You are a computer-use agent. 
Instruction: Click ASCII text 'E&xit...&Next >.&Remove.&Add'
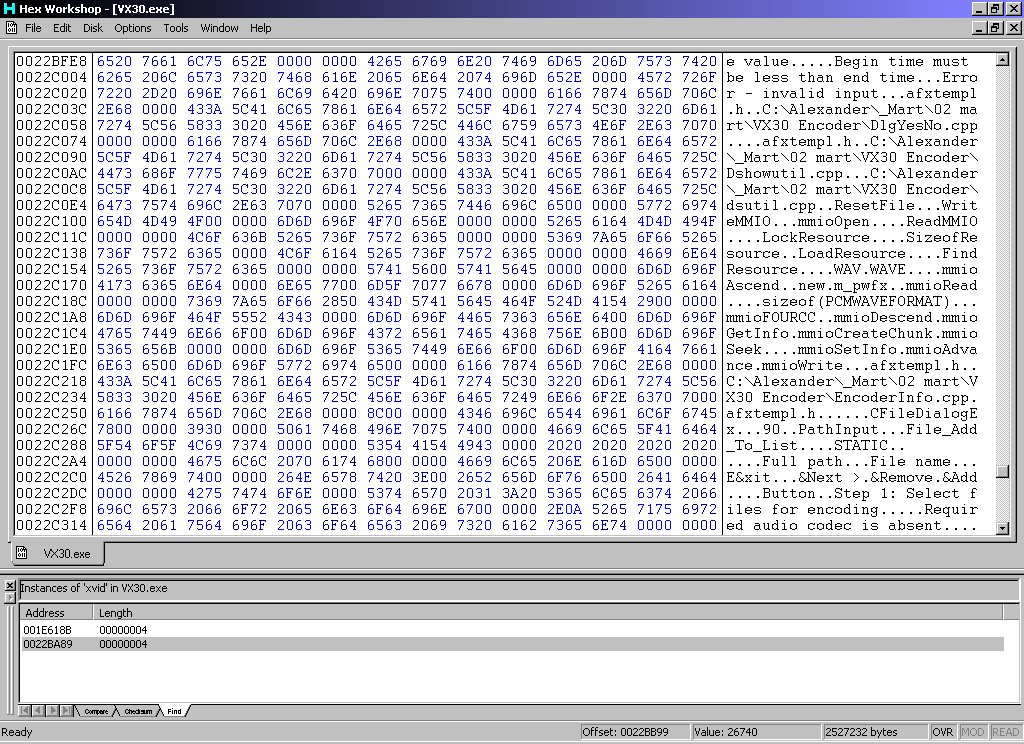tap(852, 477)
